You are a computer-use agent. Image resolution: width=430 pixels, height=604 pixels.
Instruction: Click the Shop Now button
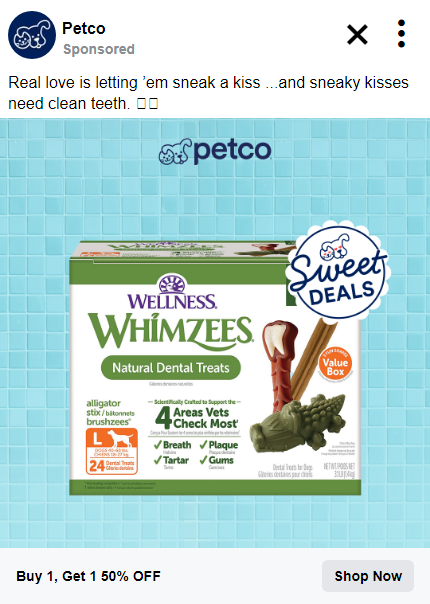[368, 576]
